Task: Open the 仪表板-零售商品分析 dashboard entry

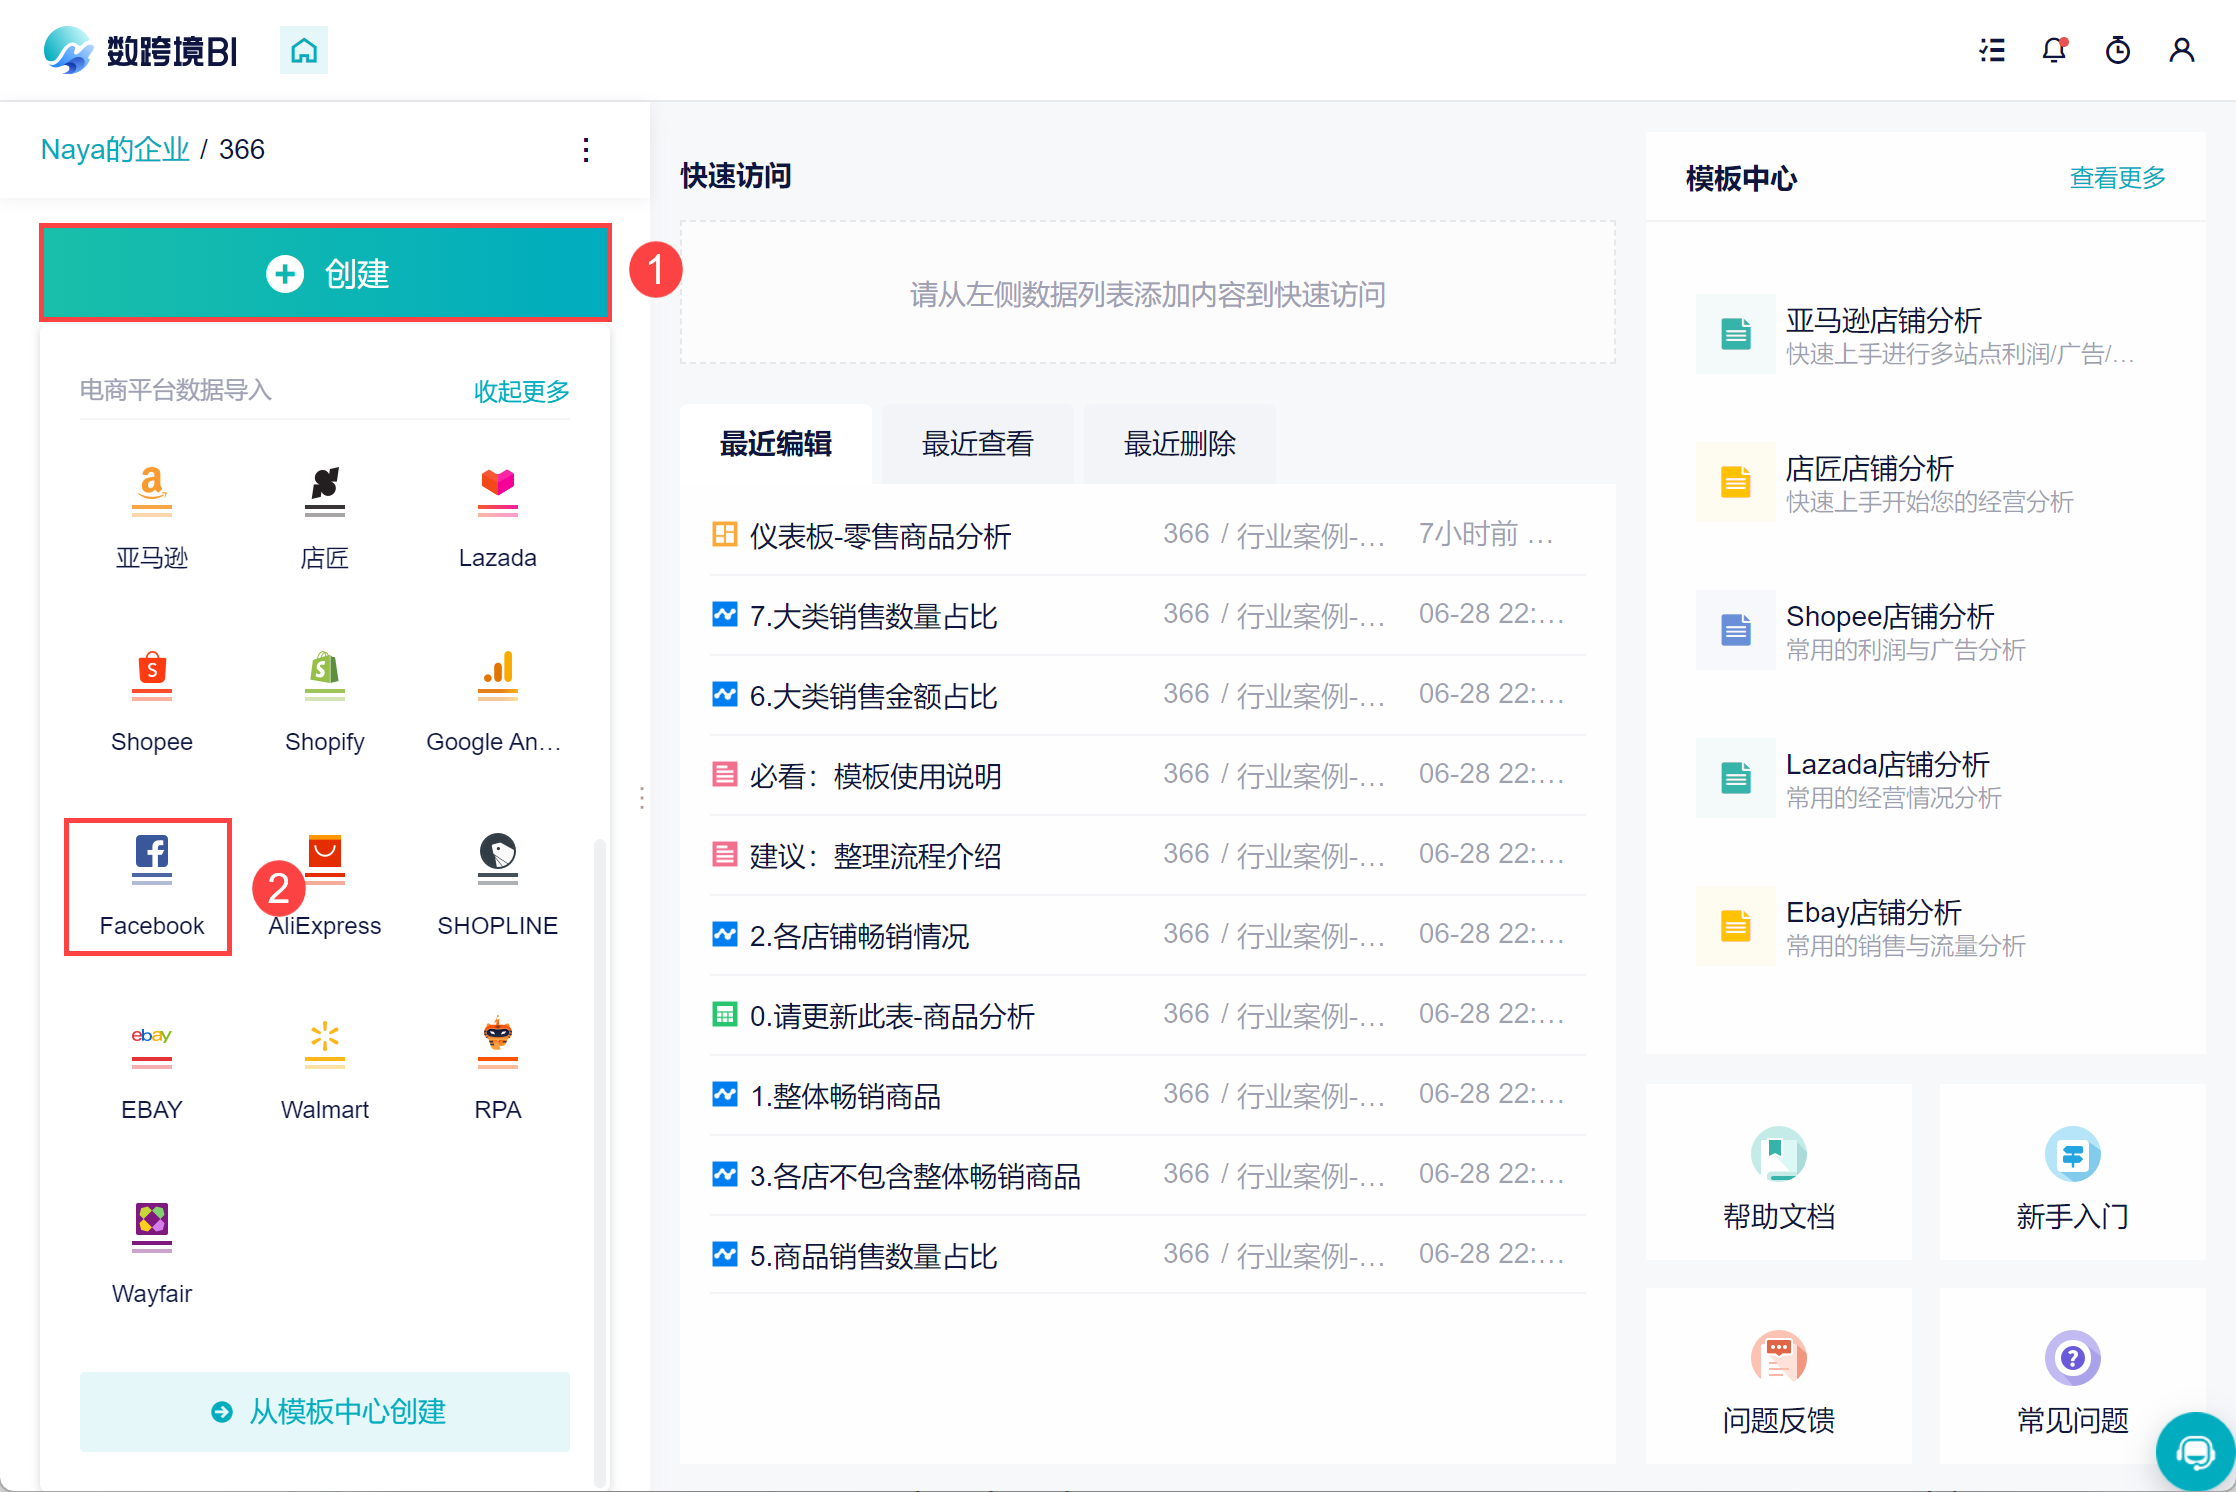Action: pyautogui.click(x=880, y=536)
